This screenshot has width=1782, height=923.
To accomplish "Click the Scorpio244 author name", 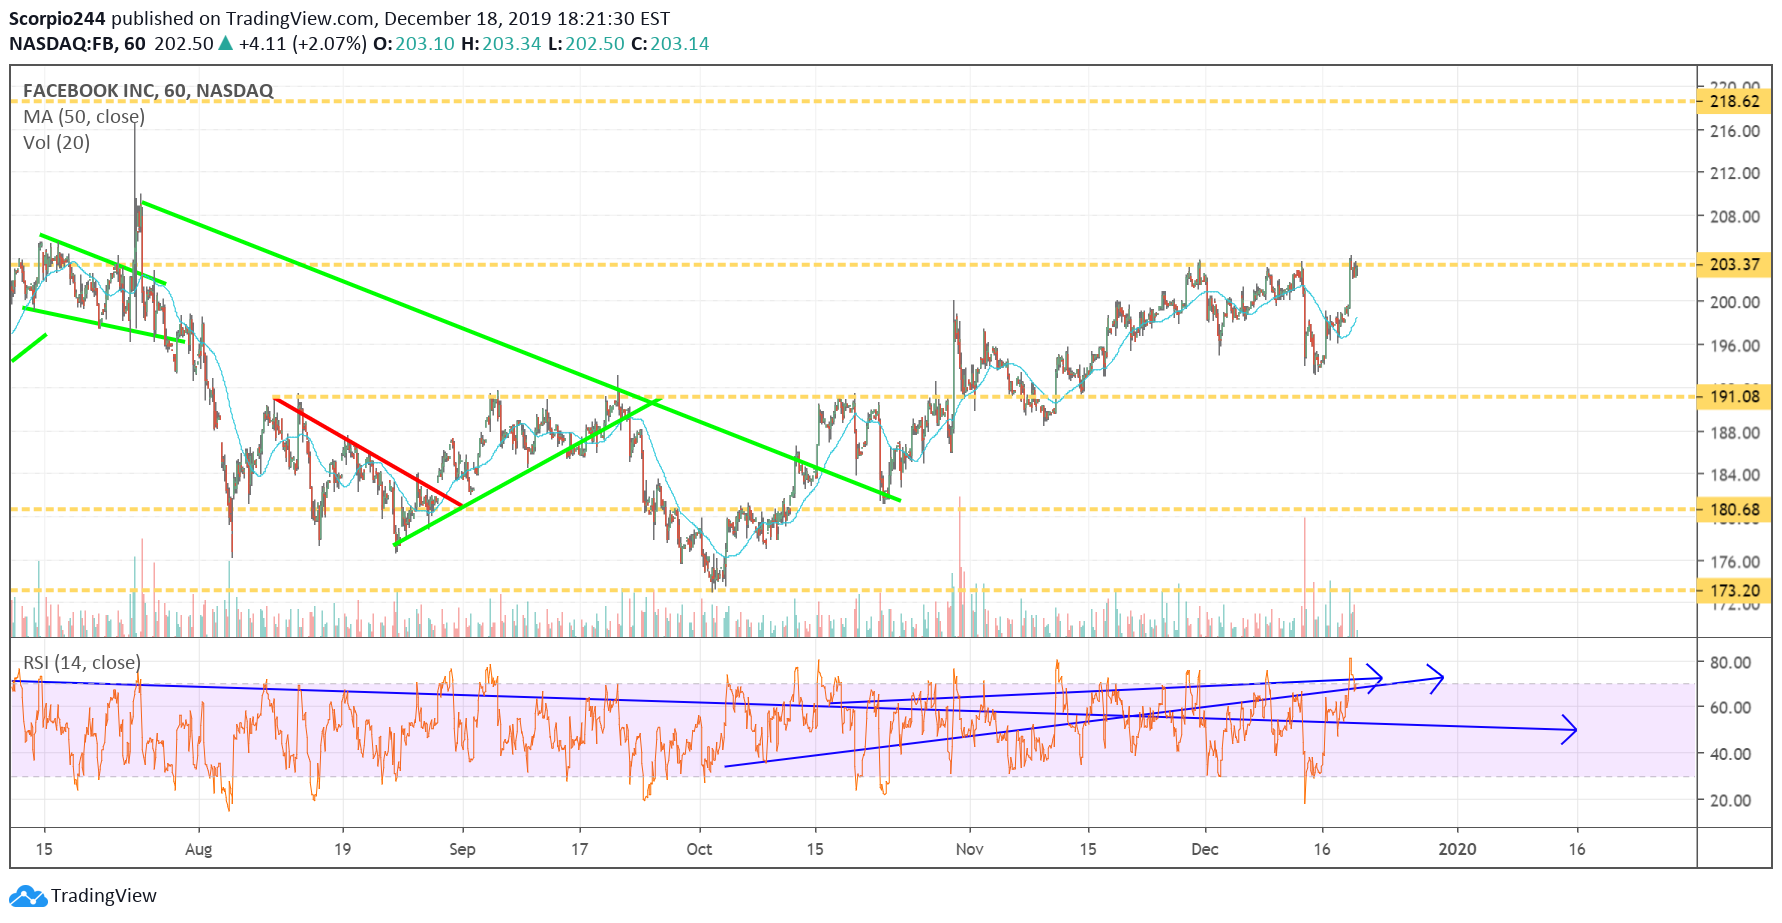I will (x=57, y=18).
